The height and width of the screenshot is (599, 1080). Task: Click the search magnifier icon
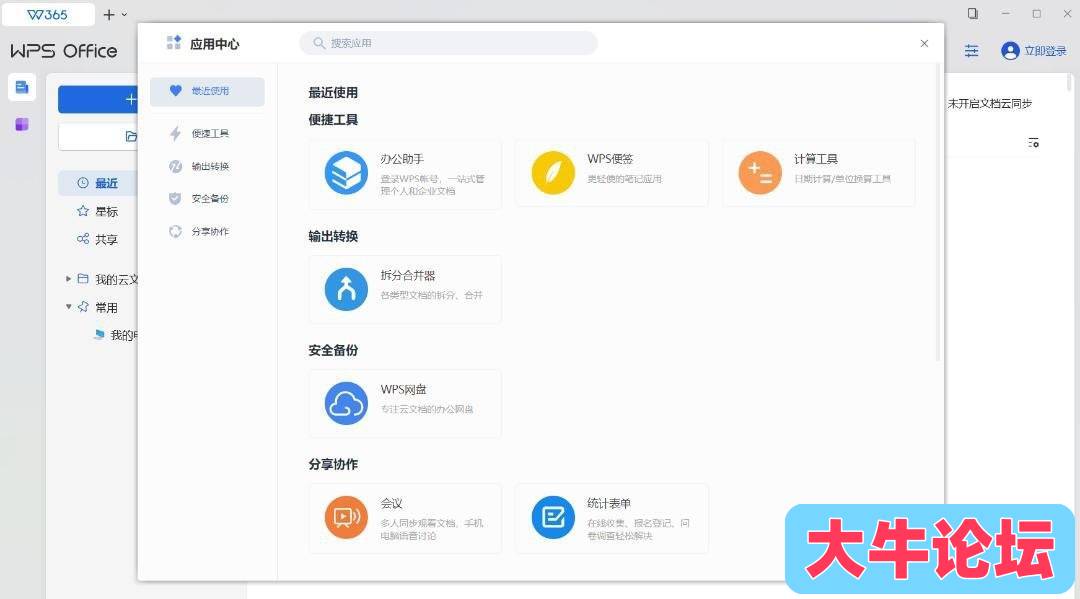coord(319,43)
